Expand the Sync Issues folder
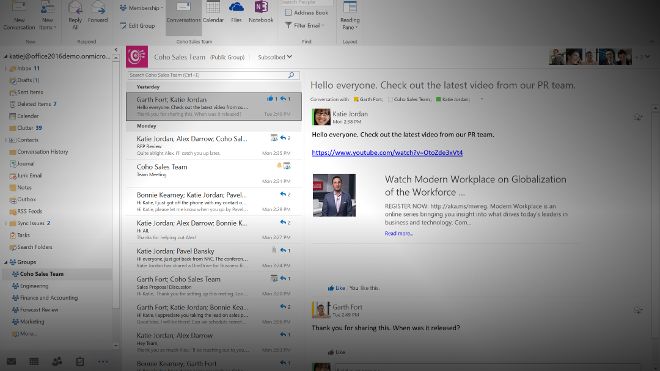This screenshot has width=660, height=371. pyautogui.click(x=5, y=223)
